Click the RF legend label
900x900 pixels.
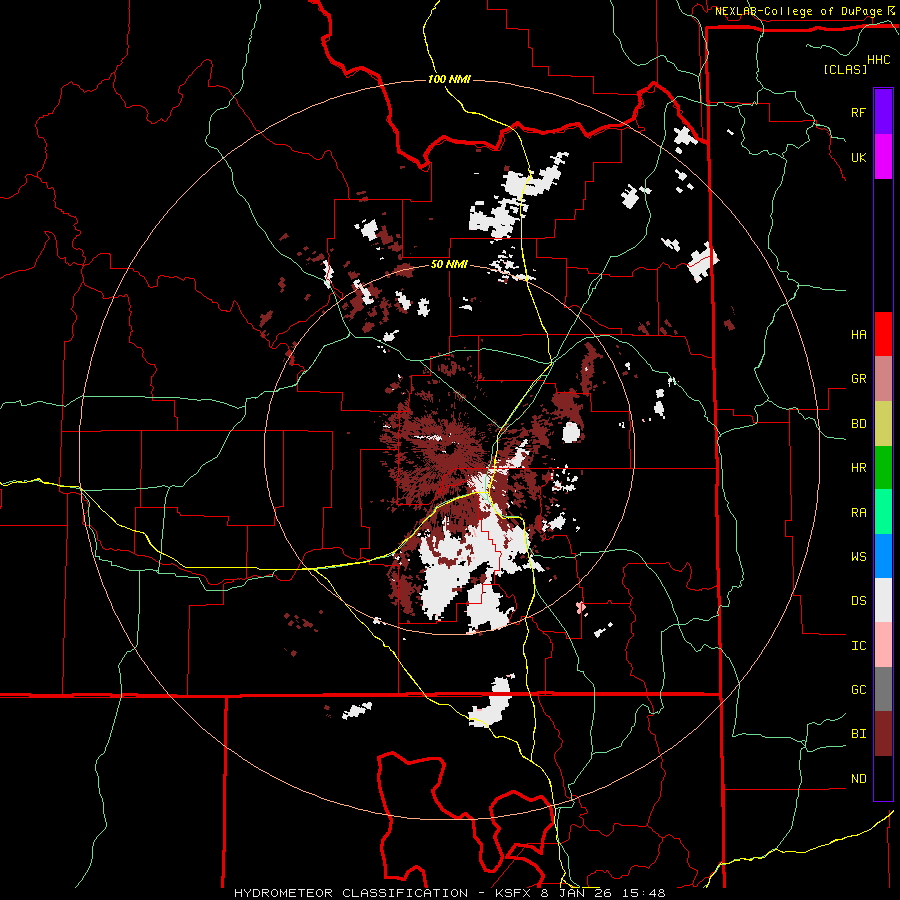pyautogui.click(x=858, y=112)
